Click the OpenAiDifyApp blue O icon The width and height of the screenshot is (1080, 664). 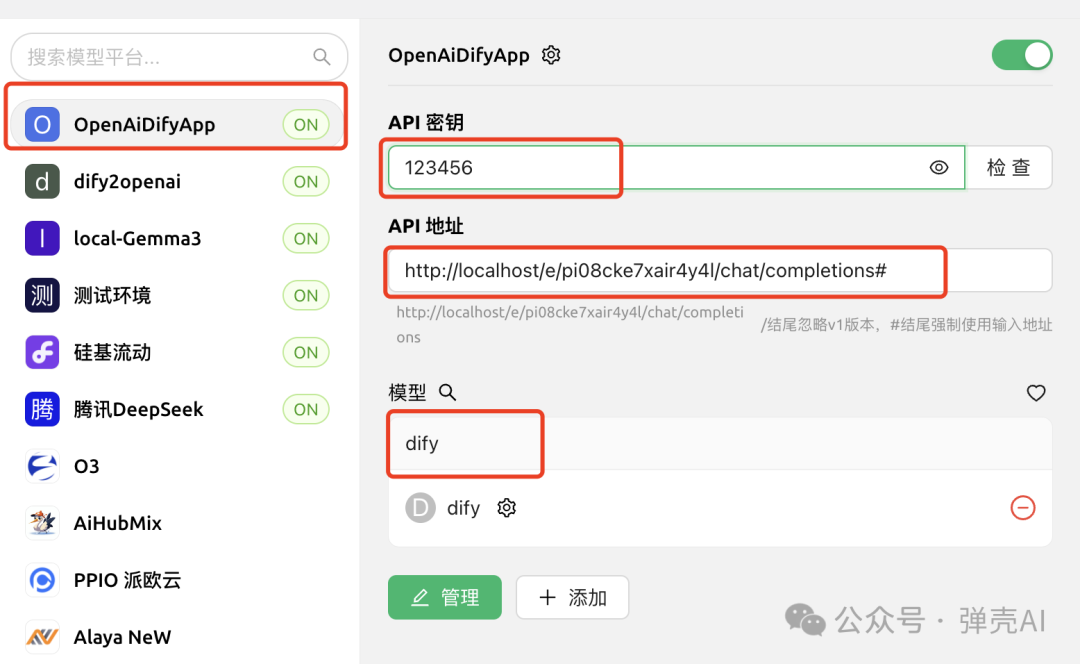point(42,125)
